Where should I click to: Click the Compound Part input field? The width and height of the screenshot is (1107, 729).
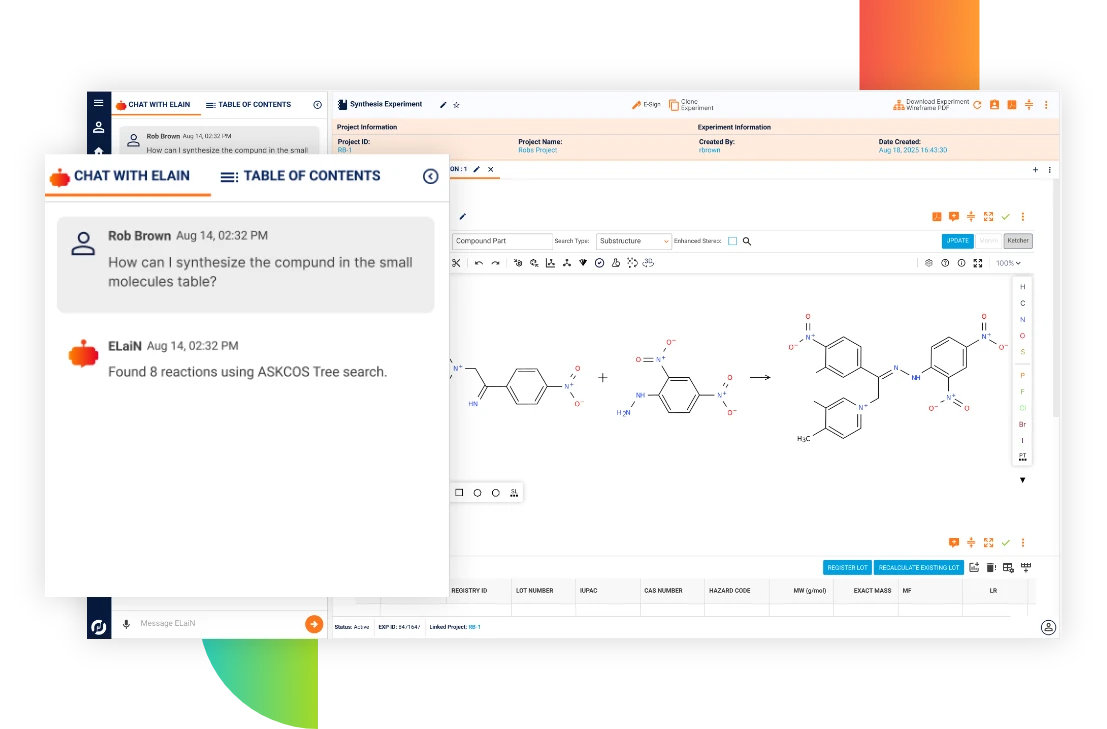(501, 241)
